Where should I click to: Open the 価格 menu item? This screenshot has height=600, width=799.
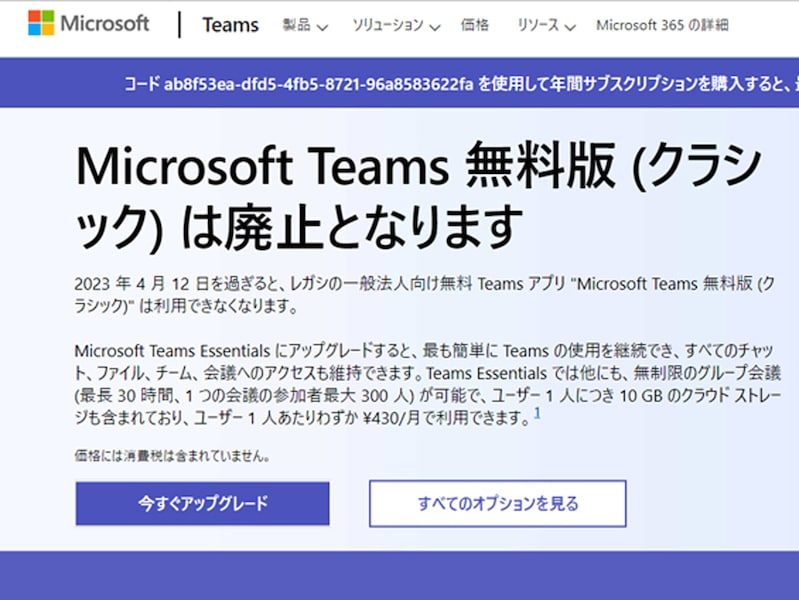coord(474,25)
